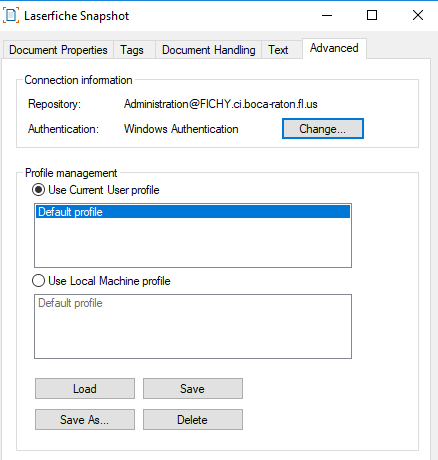Screen dimensions: 438x460
Task: Select Use Current User profile radio button
Action: click(38, 190)
